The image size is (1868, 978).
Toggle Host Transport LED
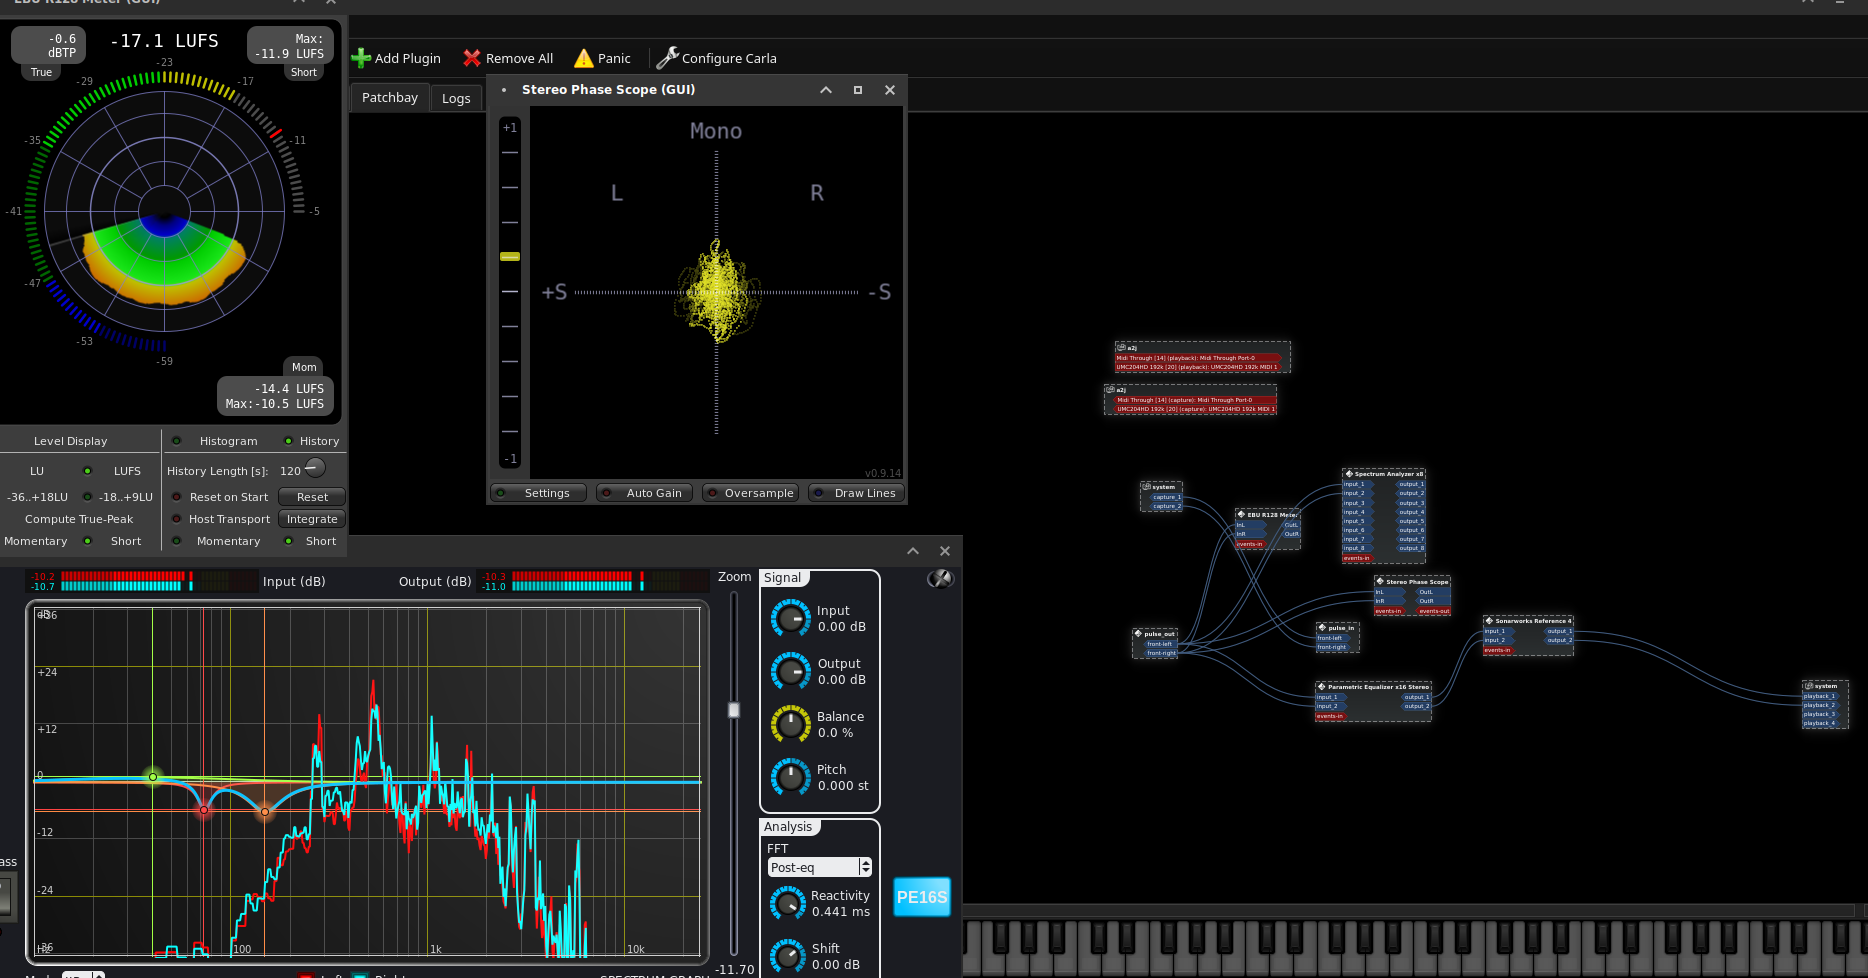pos(177,519)
